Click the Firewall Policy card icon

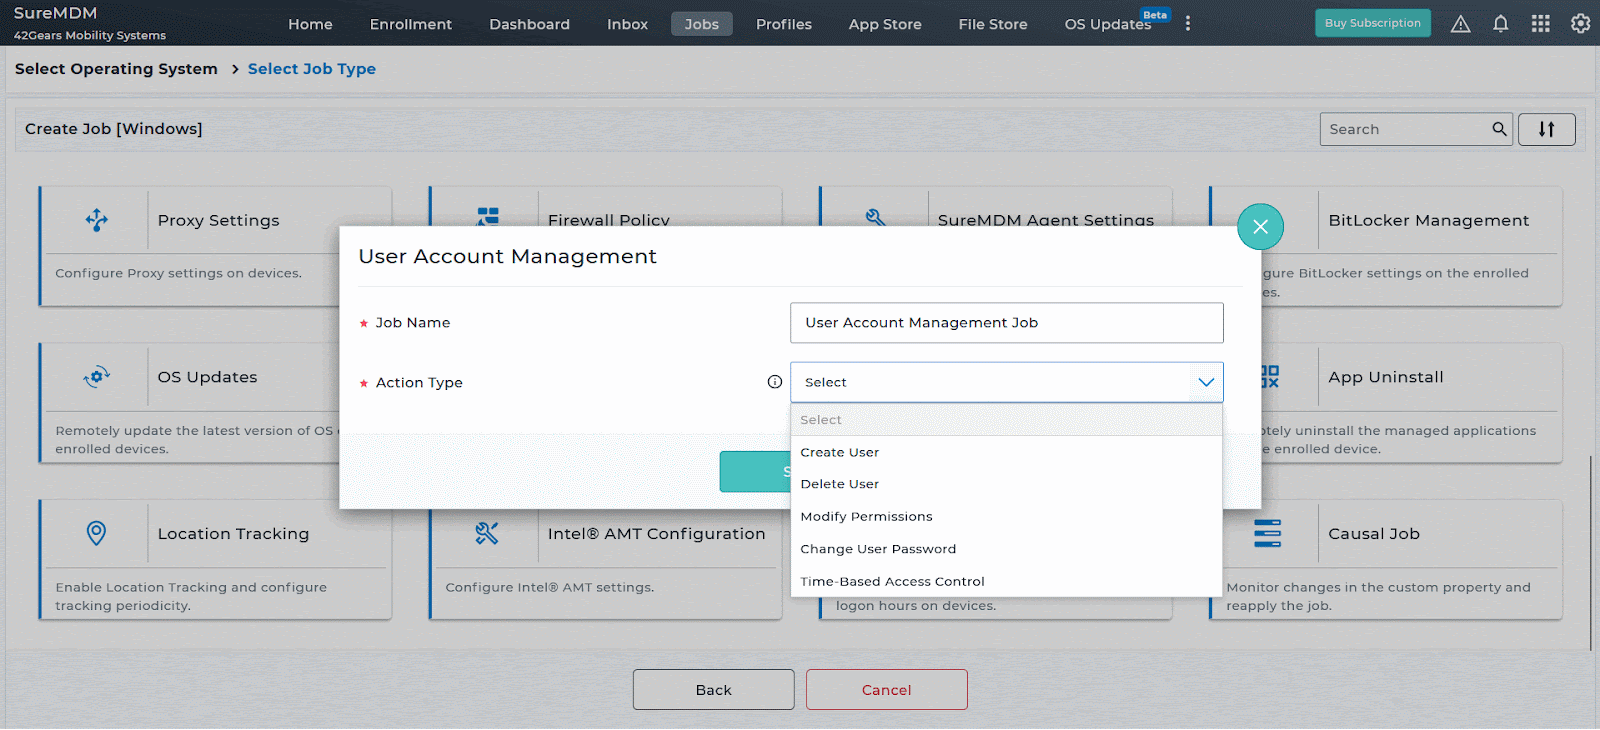[x=488, y=216]
